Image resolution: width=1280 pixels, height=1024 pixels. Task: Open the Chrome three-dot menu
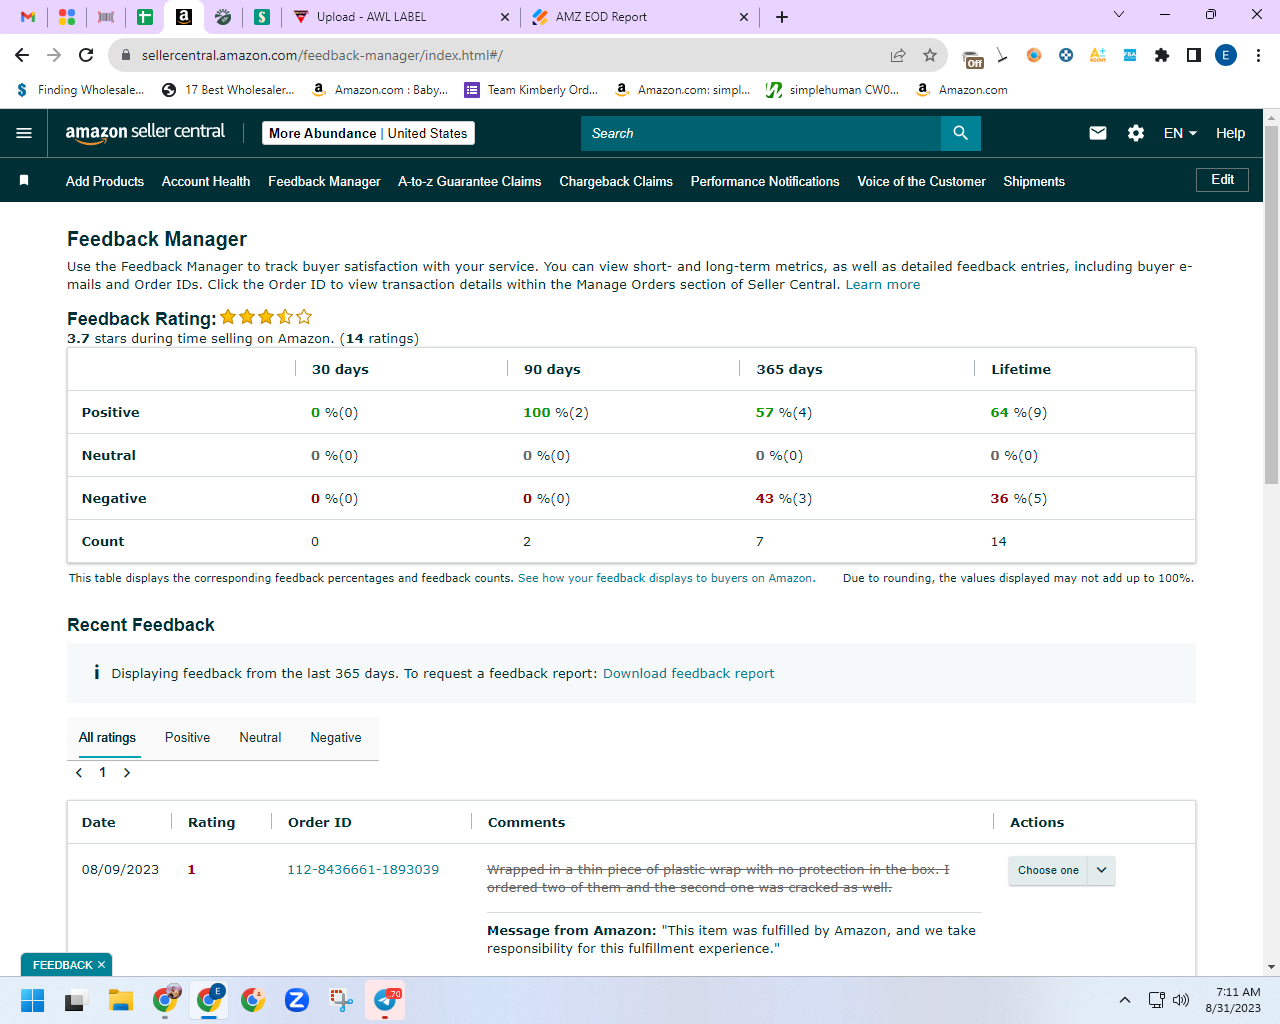point(1259,55)
